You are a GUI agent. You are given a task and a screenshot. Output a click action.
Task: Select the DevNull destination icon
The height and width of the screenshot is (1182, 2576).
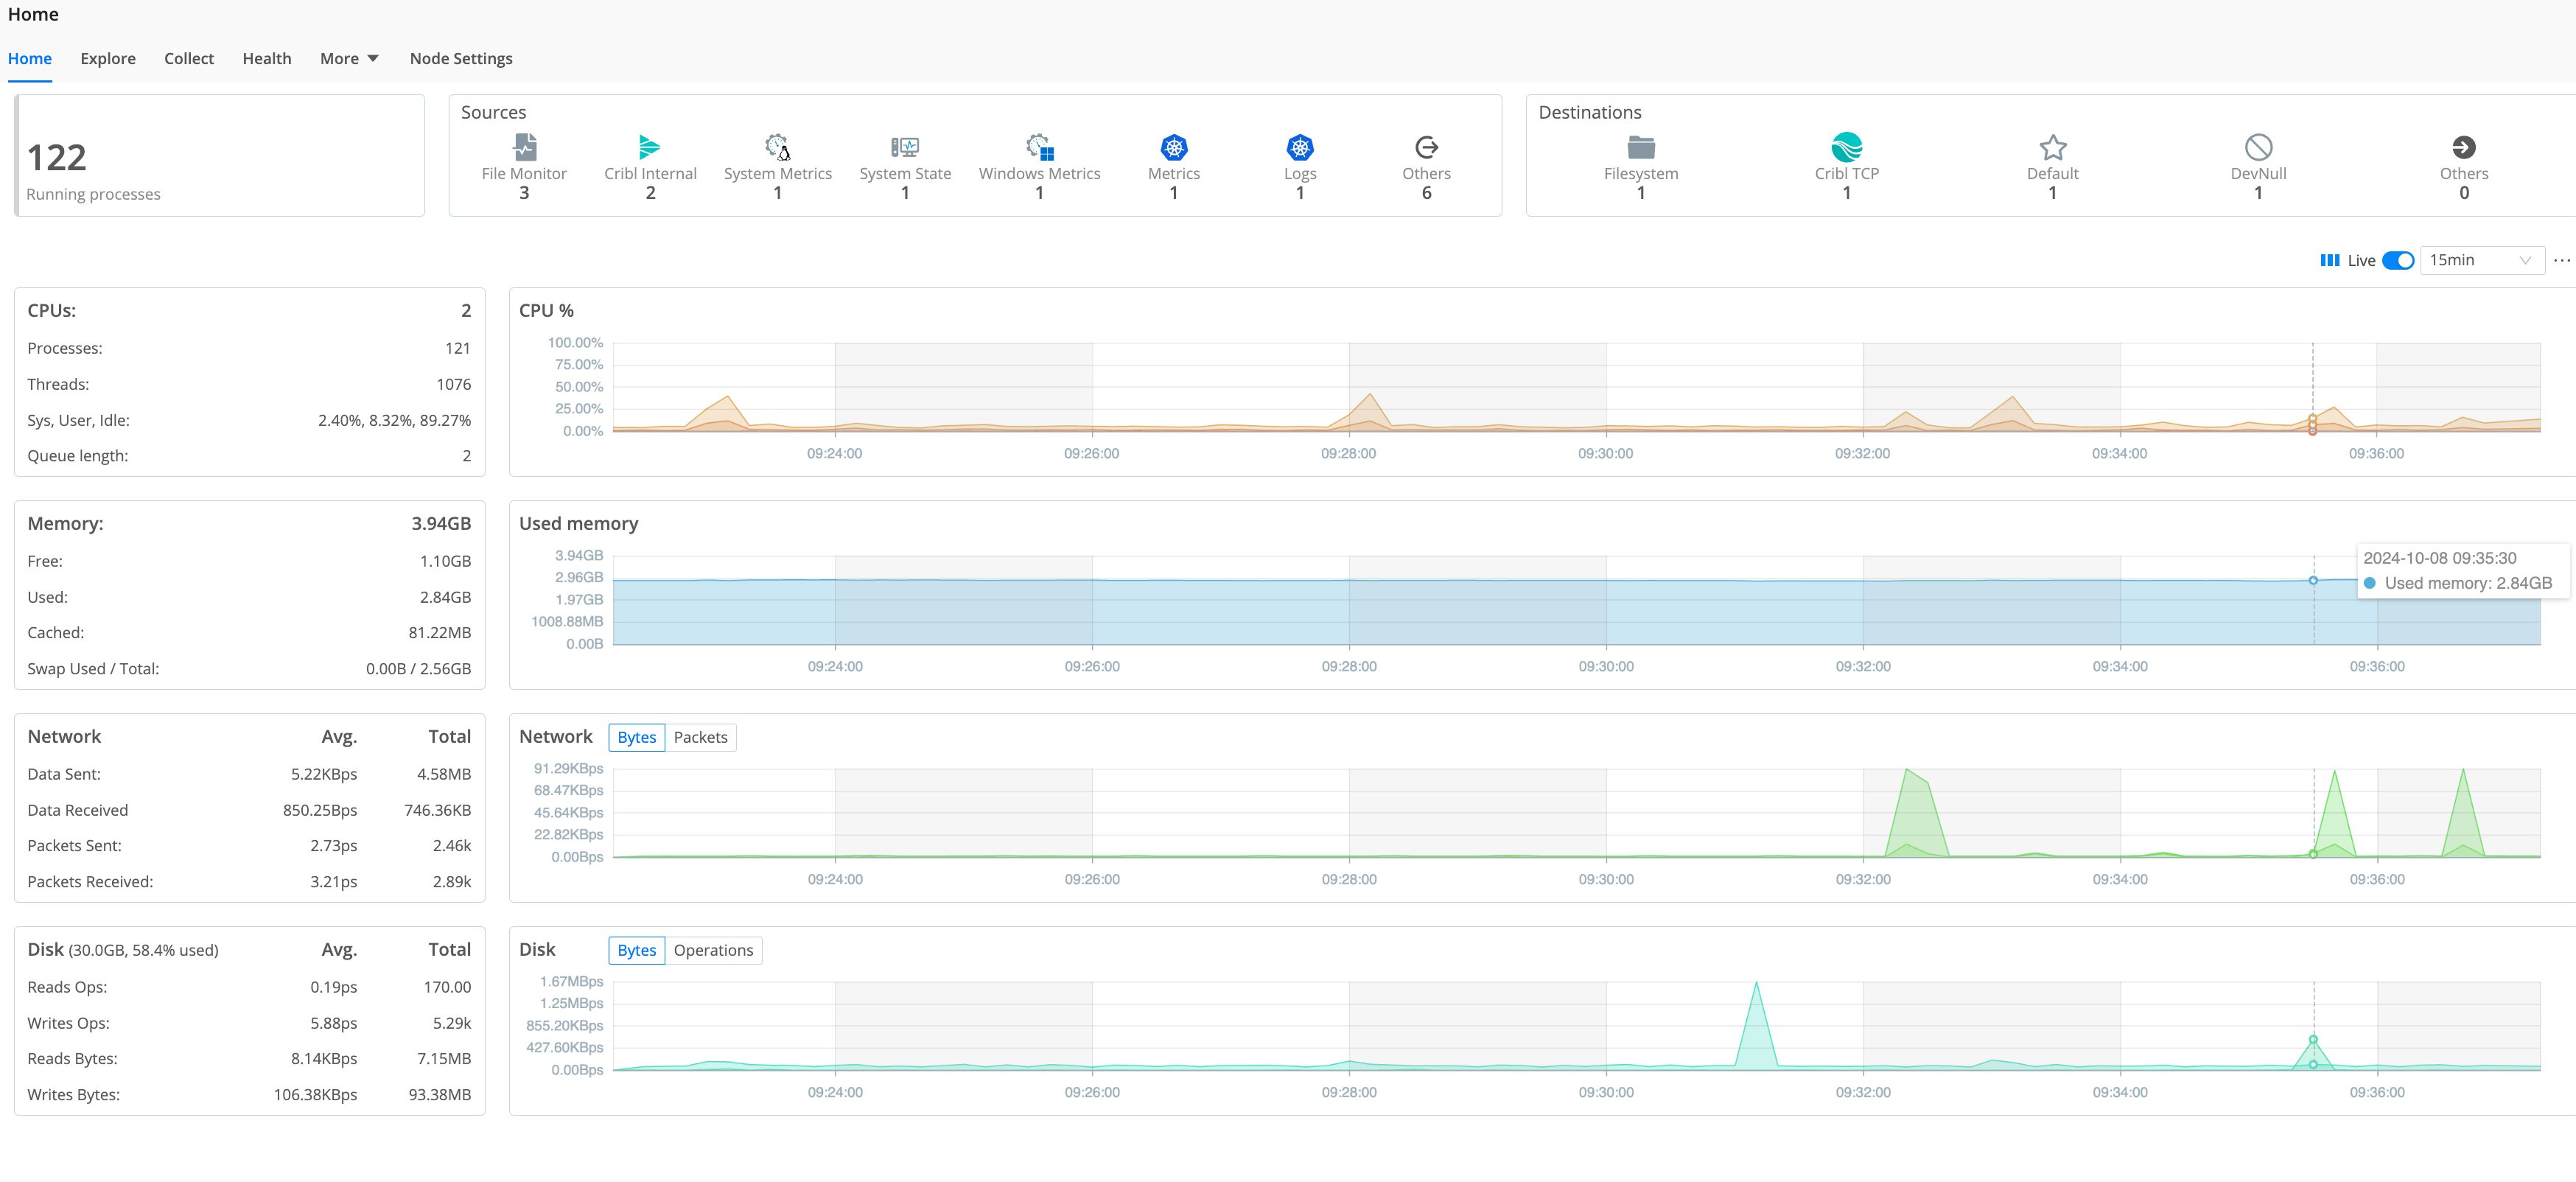tap(2258, 147)
